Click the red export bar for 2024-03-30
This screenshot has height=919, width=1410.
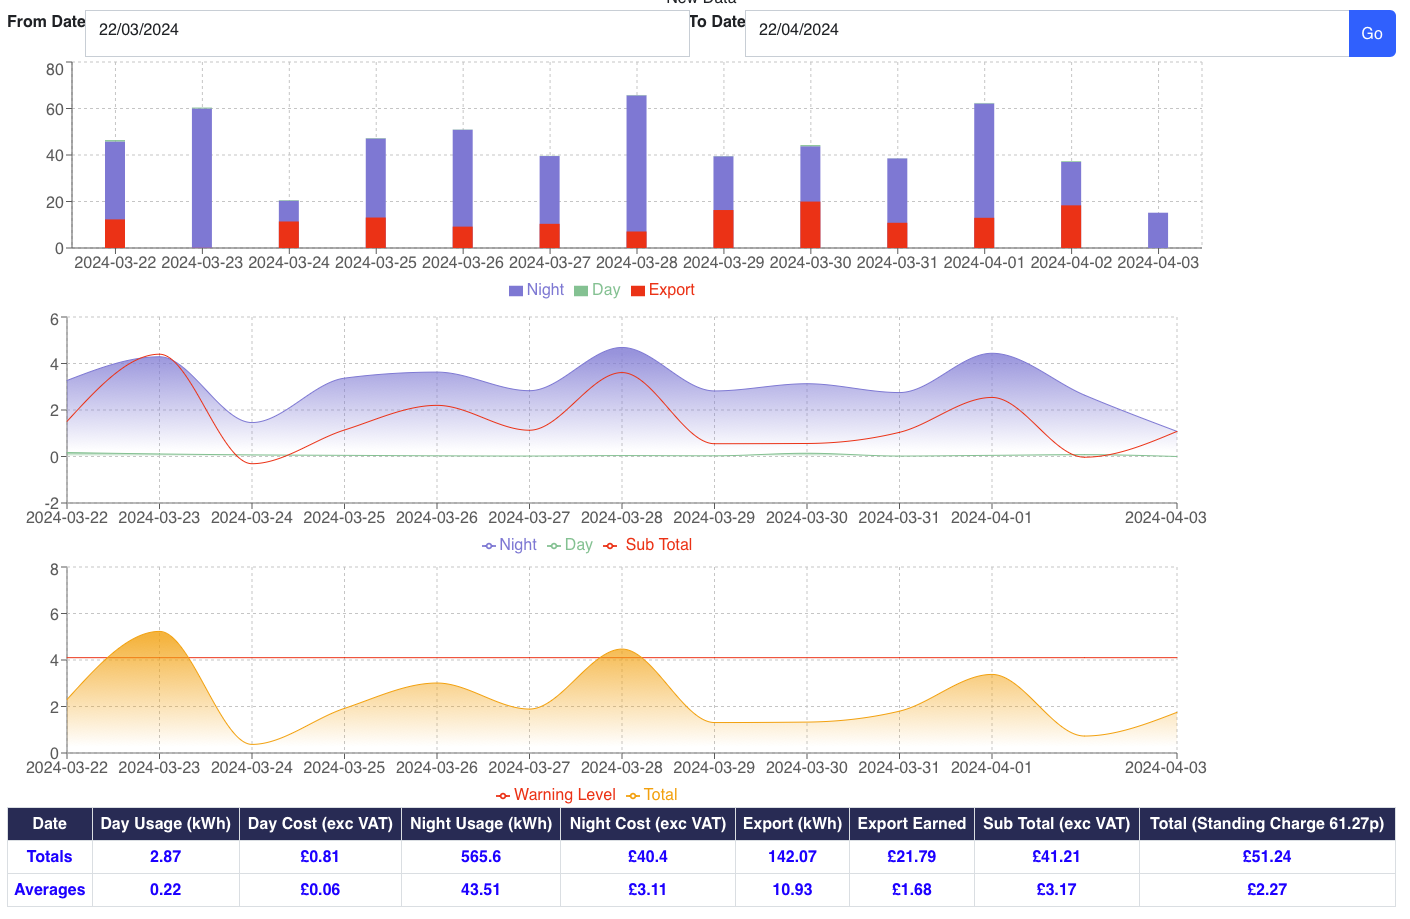point(810,225)
